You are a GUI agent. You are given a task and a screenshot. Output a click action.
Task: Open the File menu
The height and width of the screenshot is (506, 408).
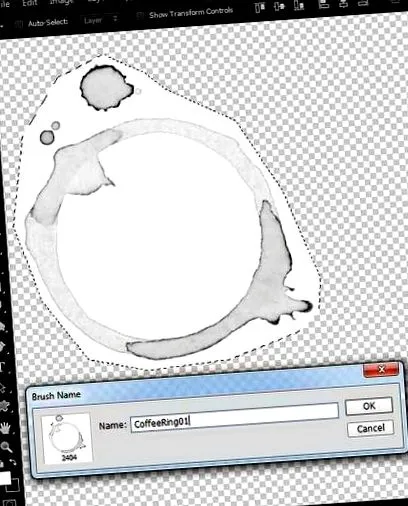click(x=5, y=4)
